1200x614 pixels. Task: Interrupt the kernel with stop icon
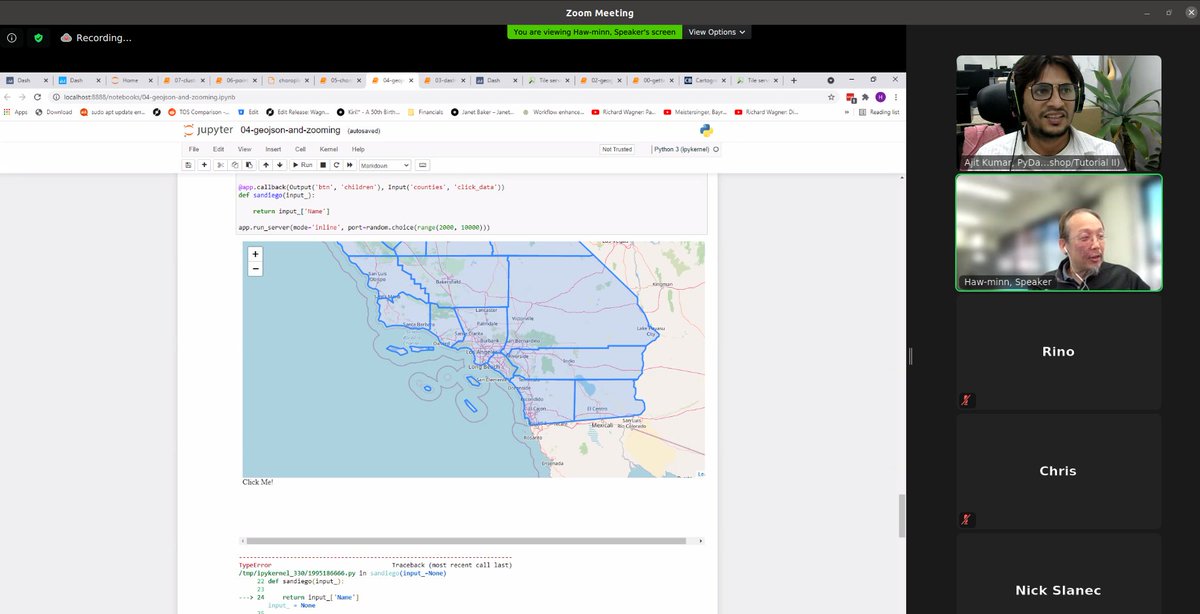[x=323, y=165]
